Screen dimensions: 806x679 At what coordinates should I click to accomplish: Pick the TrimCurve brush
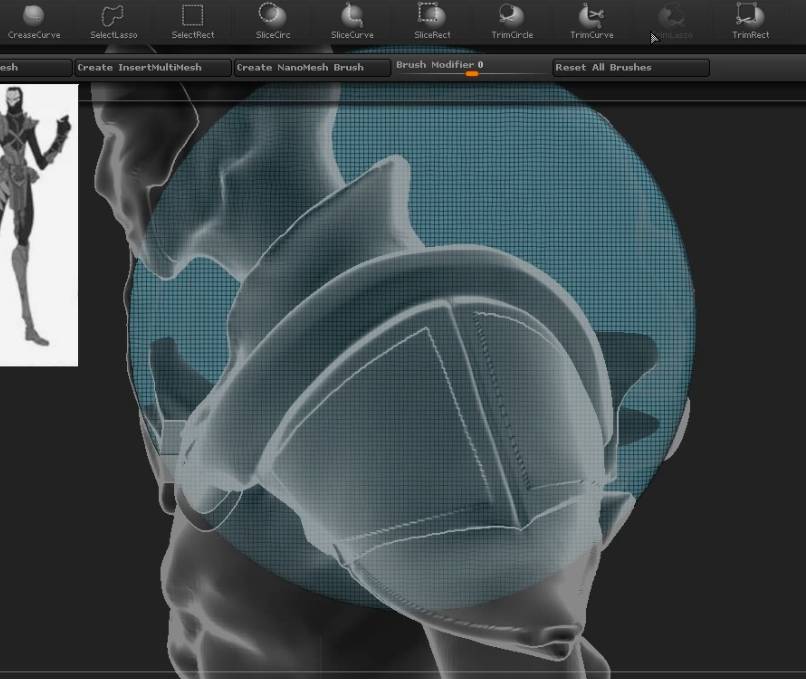(592, 22)
